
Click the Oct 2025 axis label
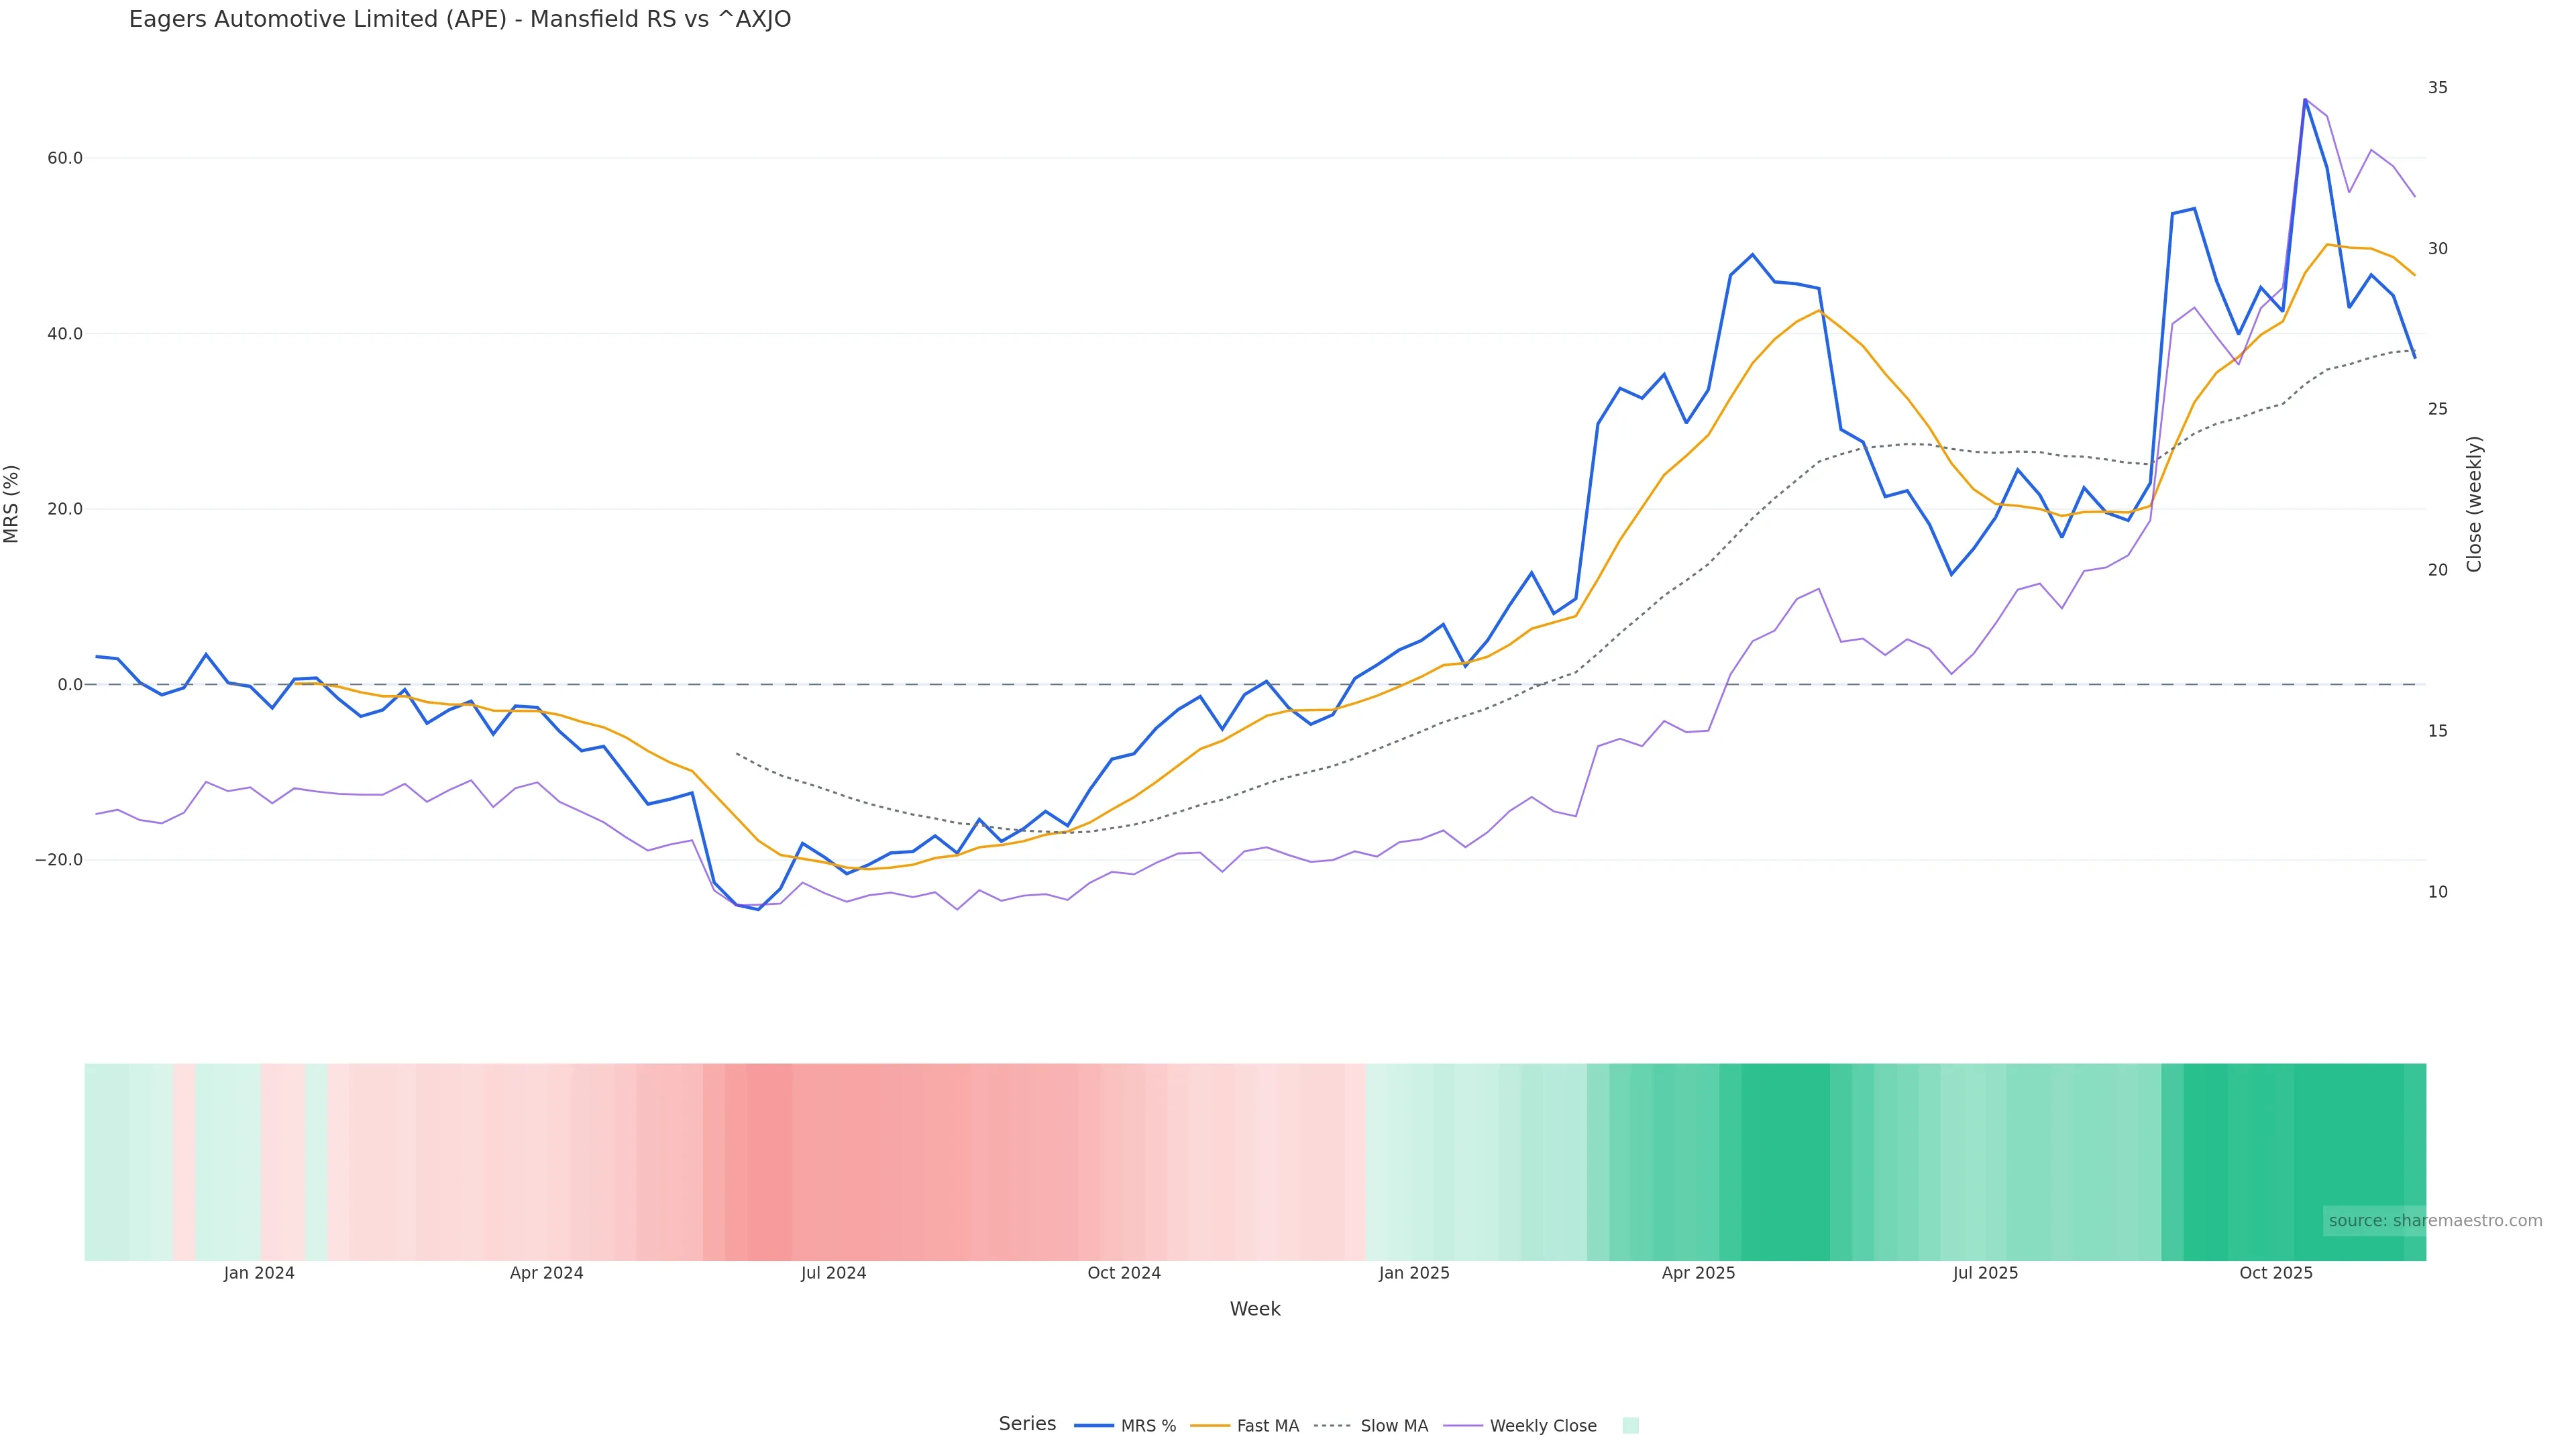(2276, 1273)
